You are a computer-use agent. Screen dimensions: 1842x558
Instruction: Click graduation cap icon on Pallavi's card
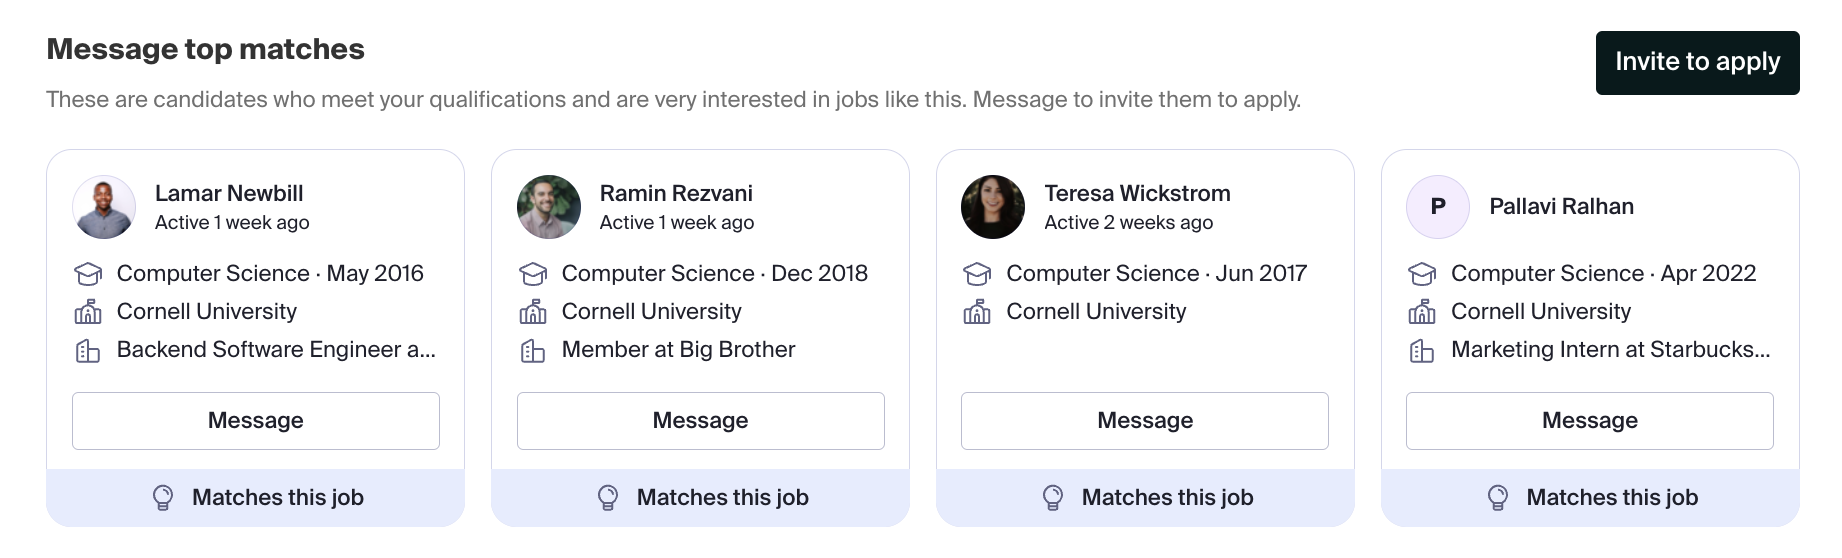(1422, 274)
